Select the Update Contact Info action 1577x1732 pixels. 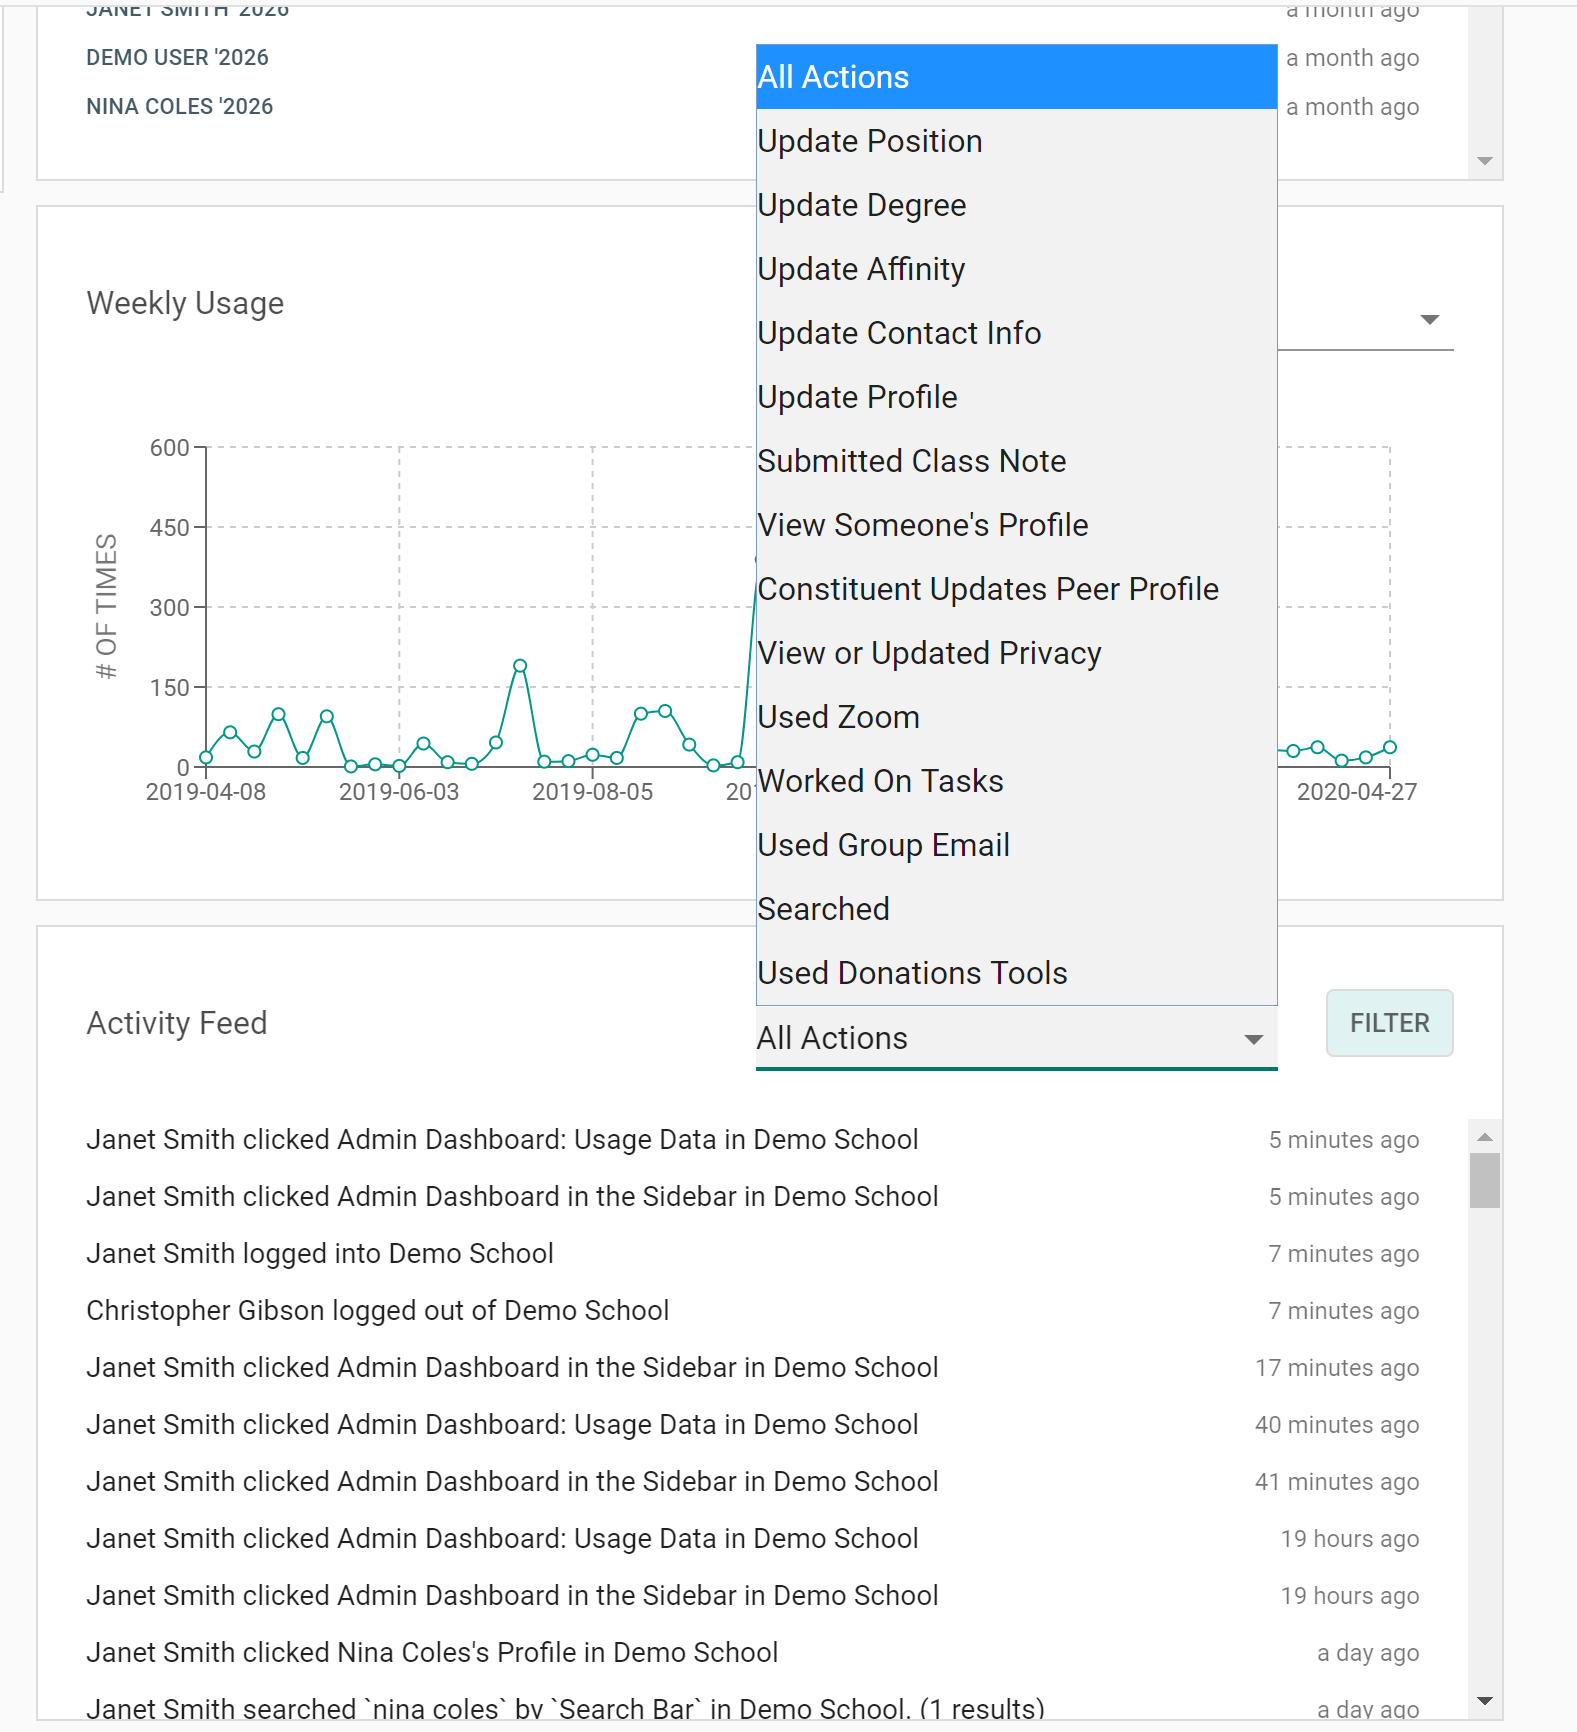(x=899, y=333)
